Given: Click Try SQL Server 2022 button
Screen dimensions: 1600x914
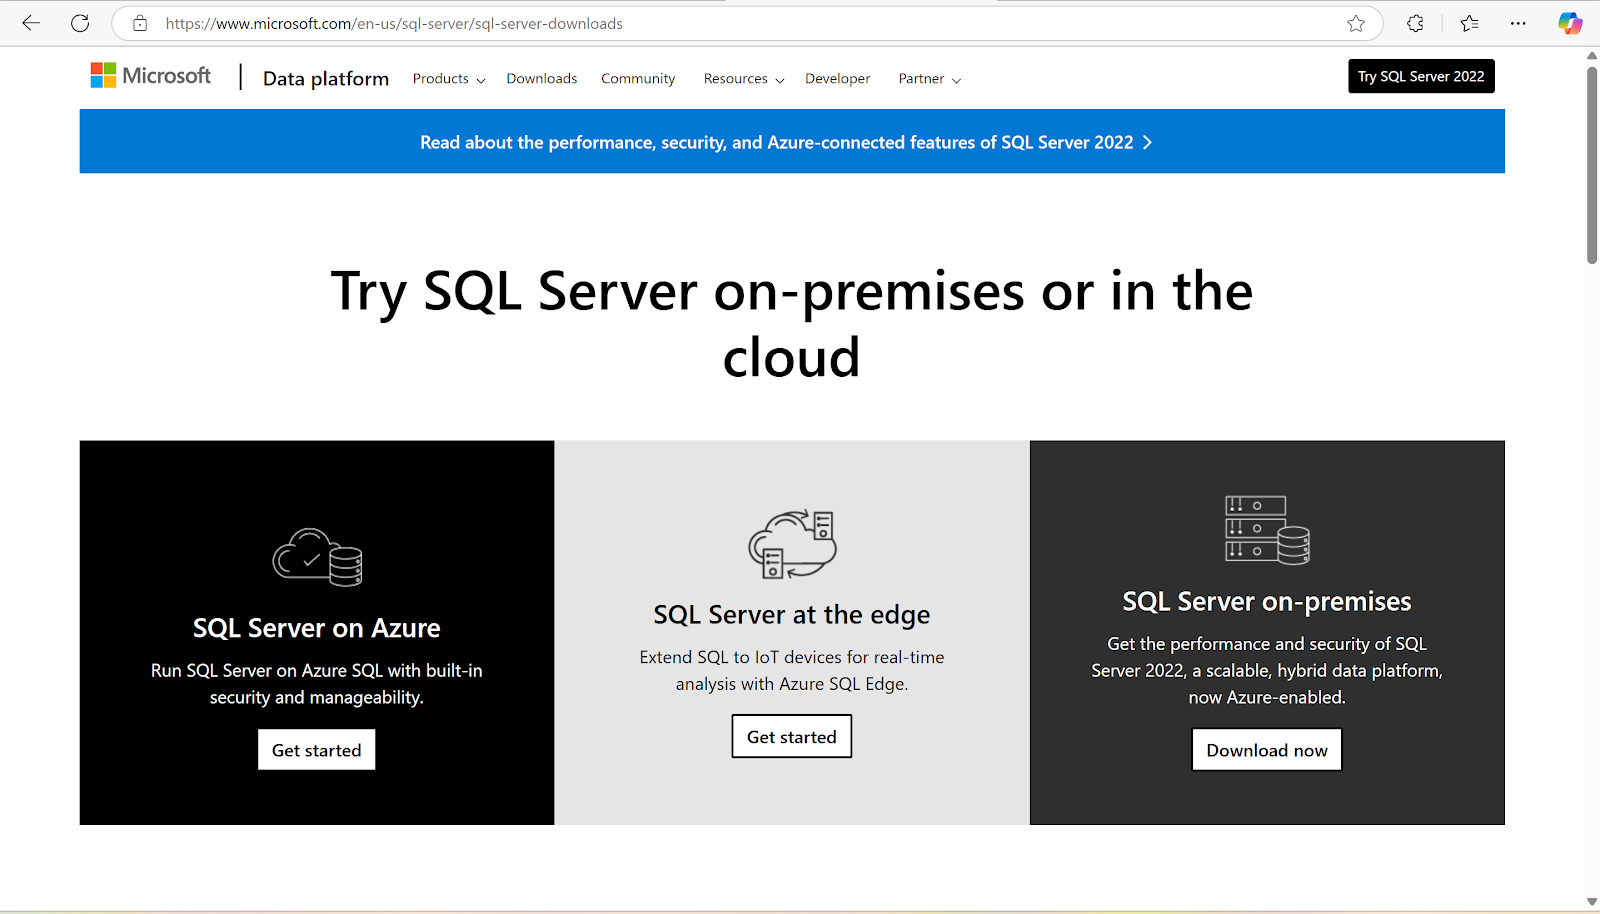Looking at the screenshot, I should point(1421,76).
